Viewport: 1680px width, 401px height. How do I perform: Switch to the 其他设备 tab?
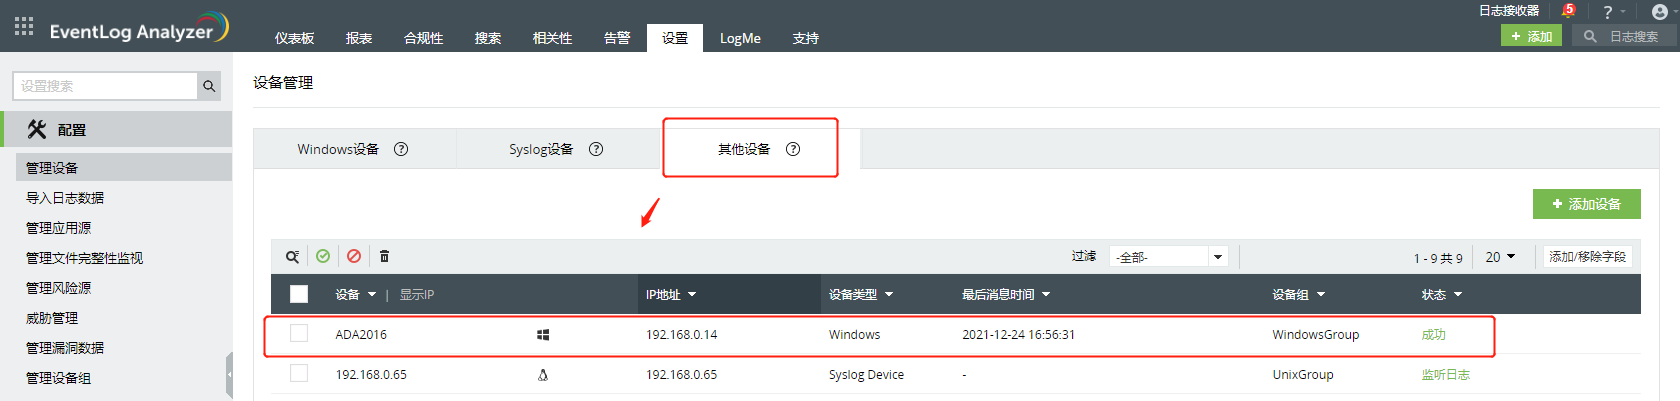point(744,149)
